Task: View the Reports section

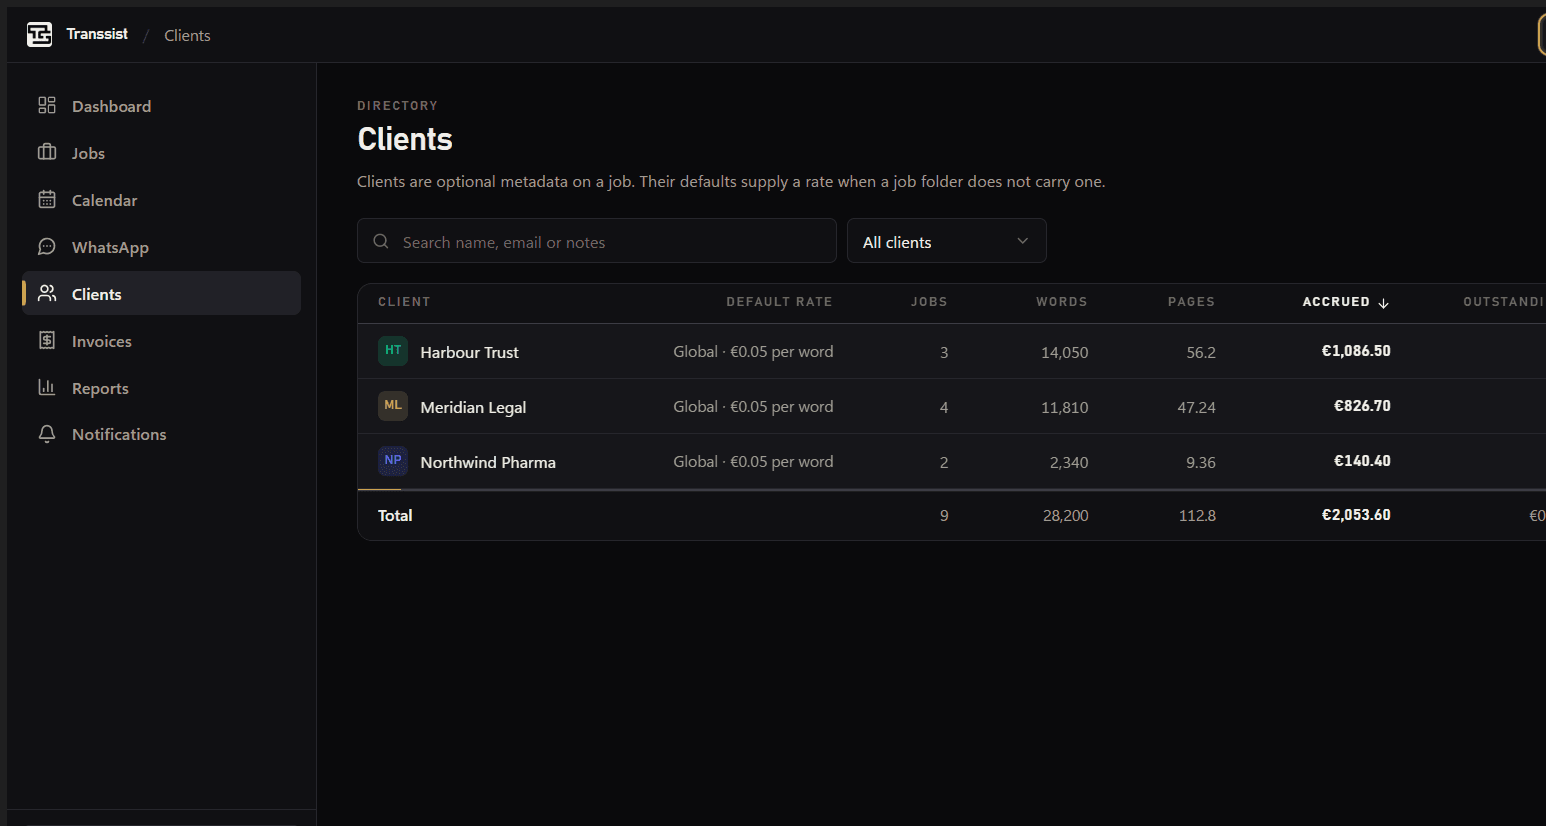Action: pyautogui.click(x=162, y=388)
